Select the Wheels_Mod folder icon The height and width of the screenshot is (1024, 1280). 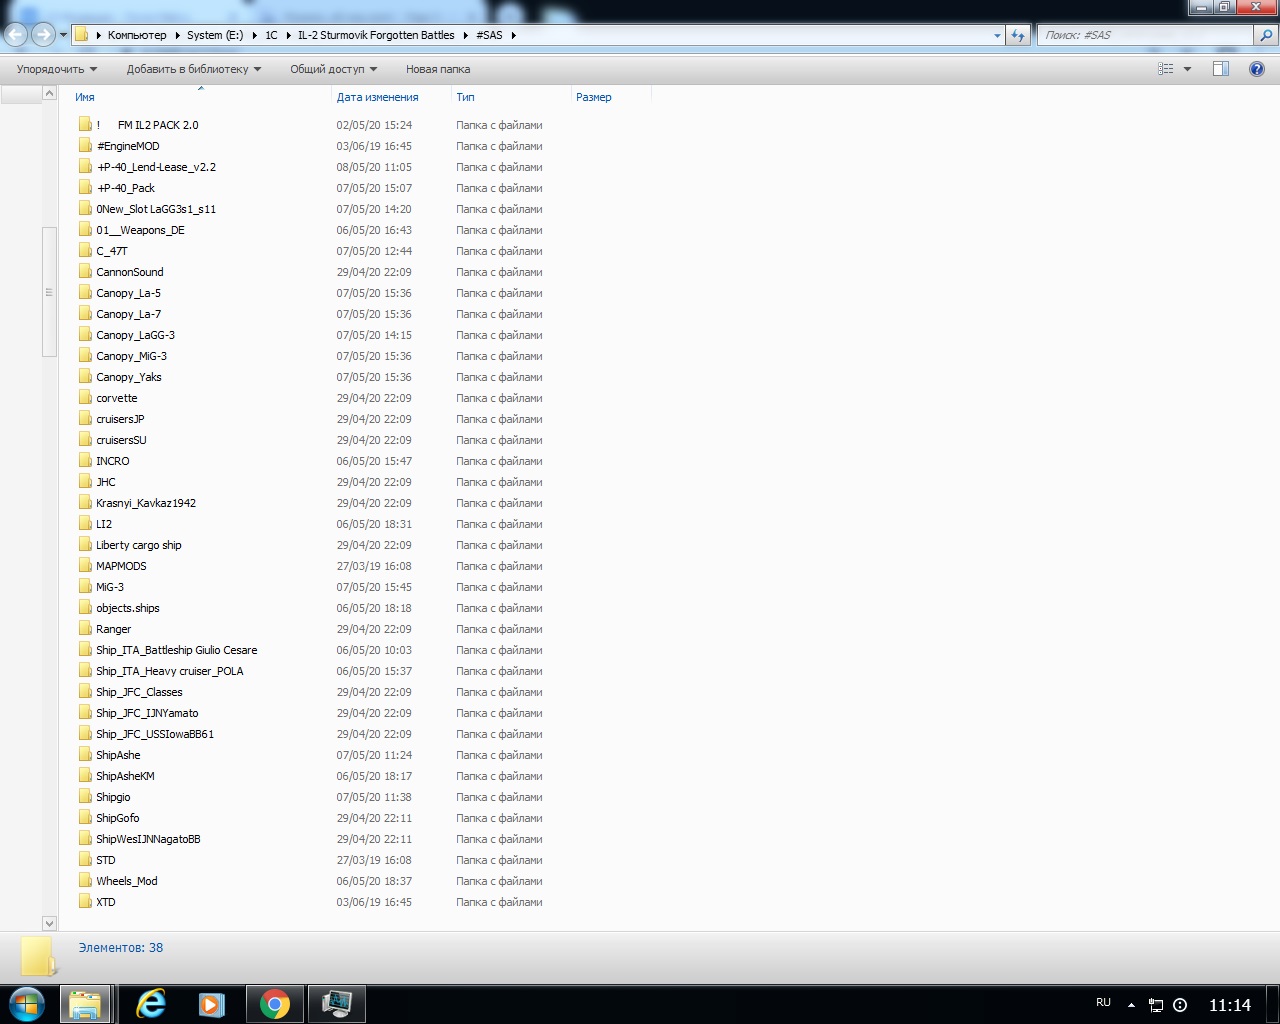pos(85,881)
